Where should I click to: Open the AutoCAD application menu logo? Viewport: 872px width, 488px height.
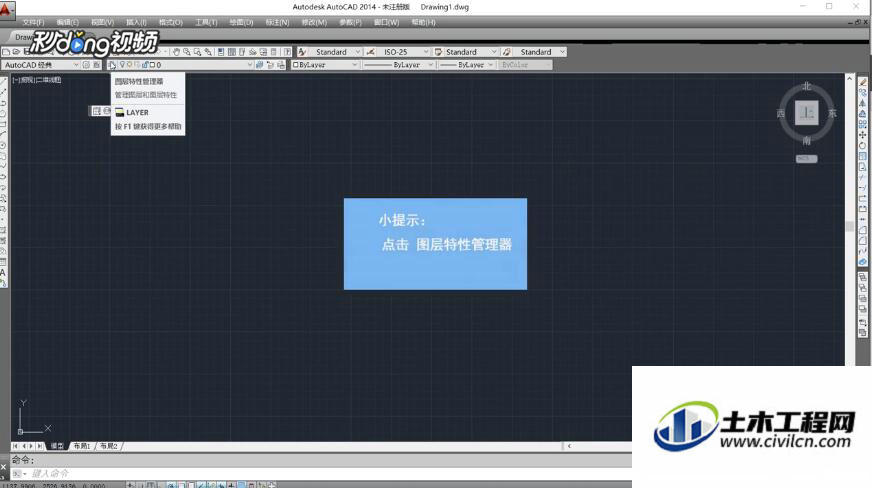tap(6, 9)
